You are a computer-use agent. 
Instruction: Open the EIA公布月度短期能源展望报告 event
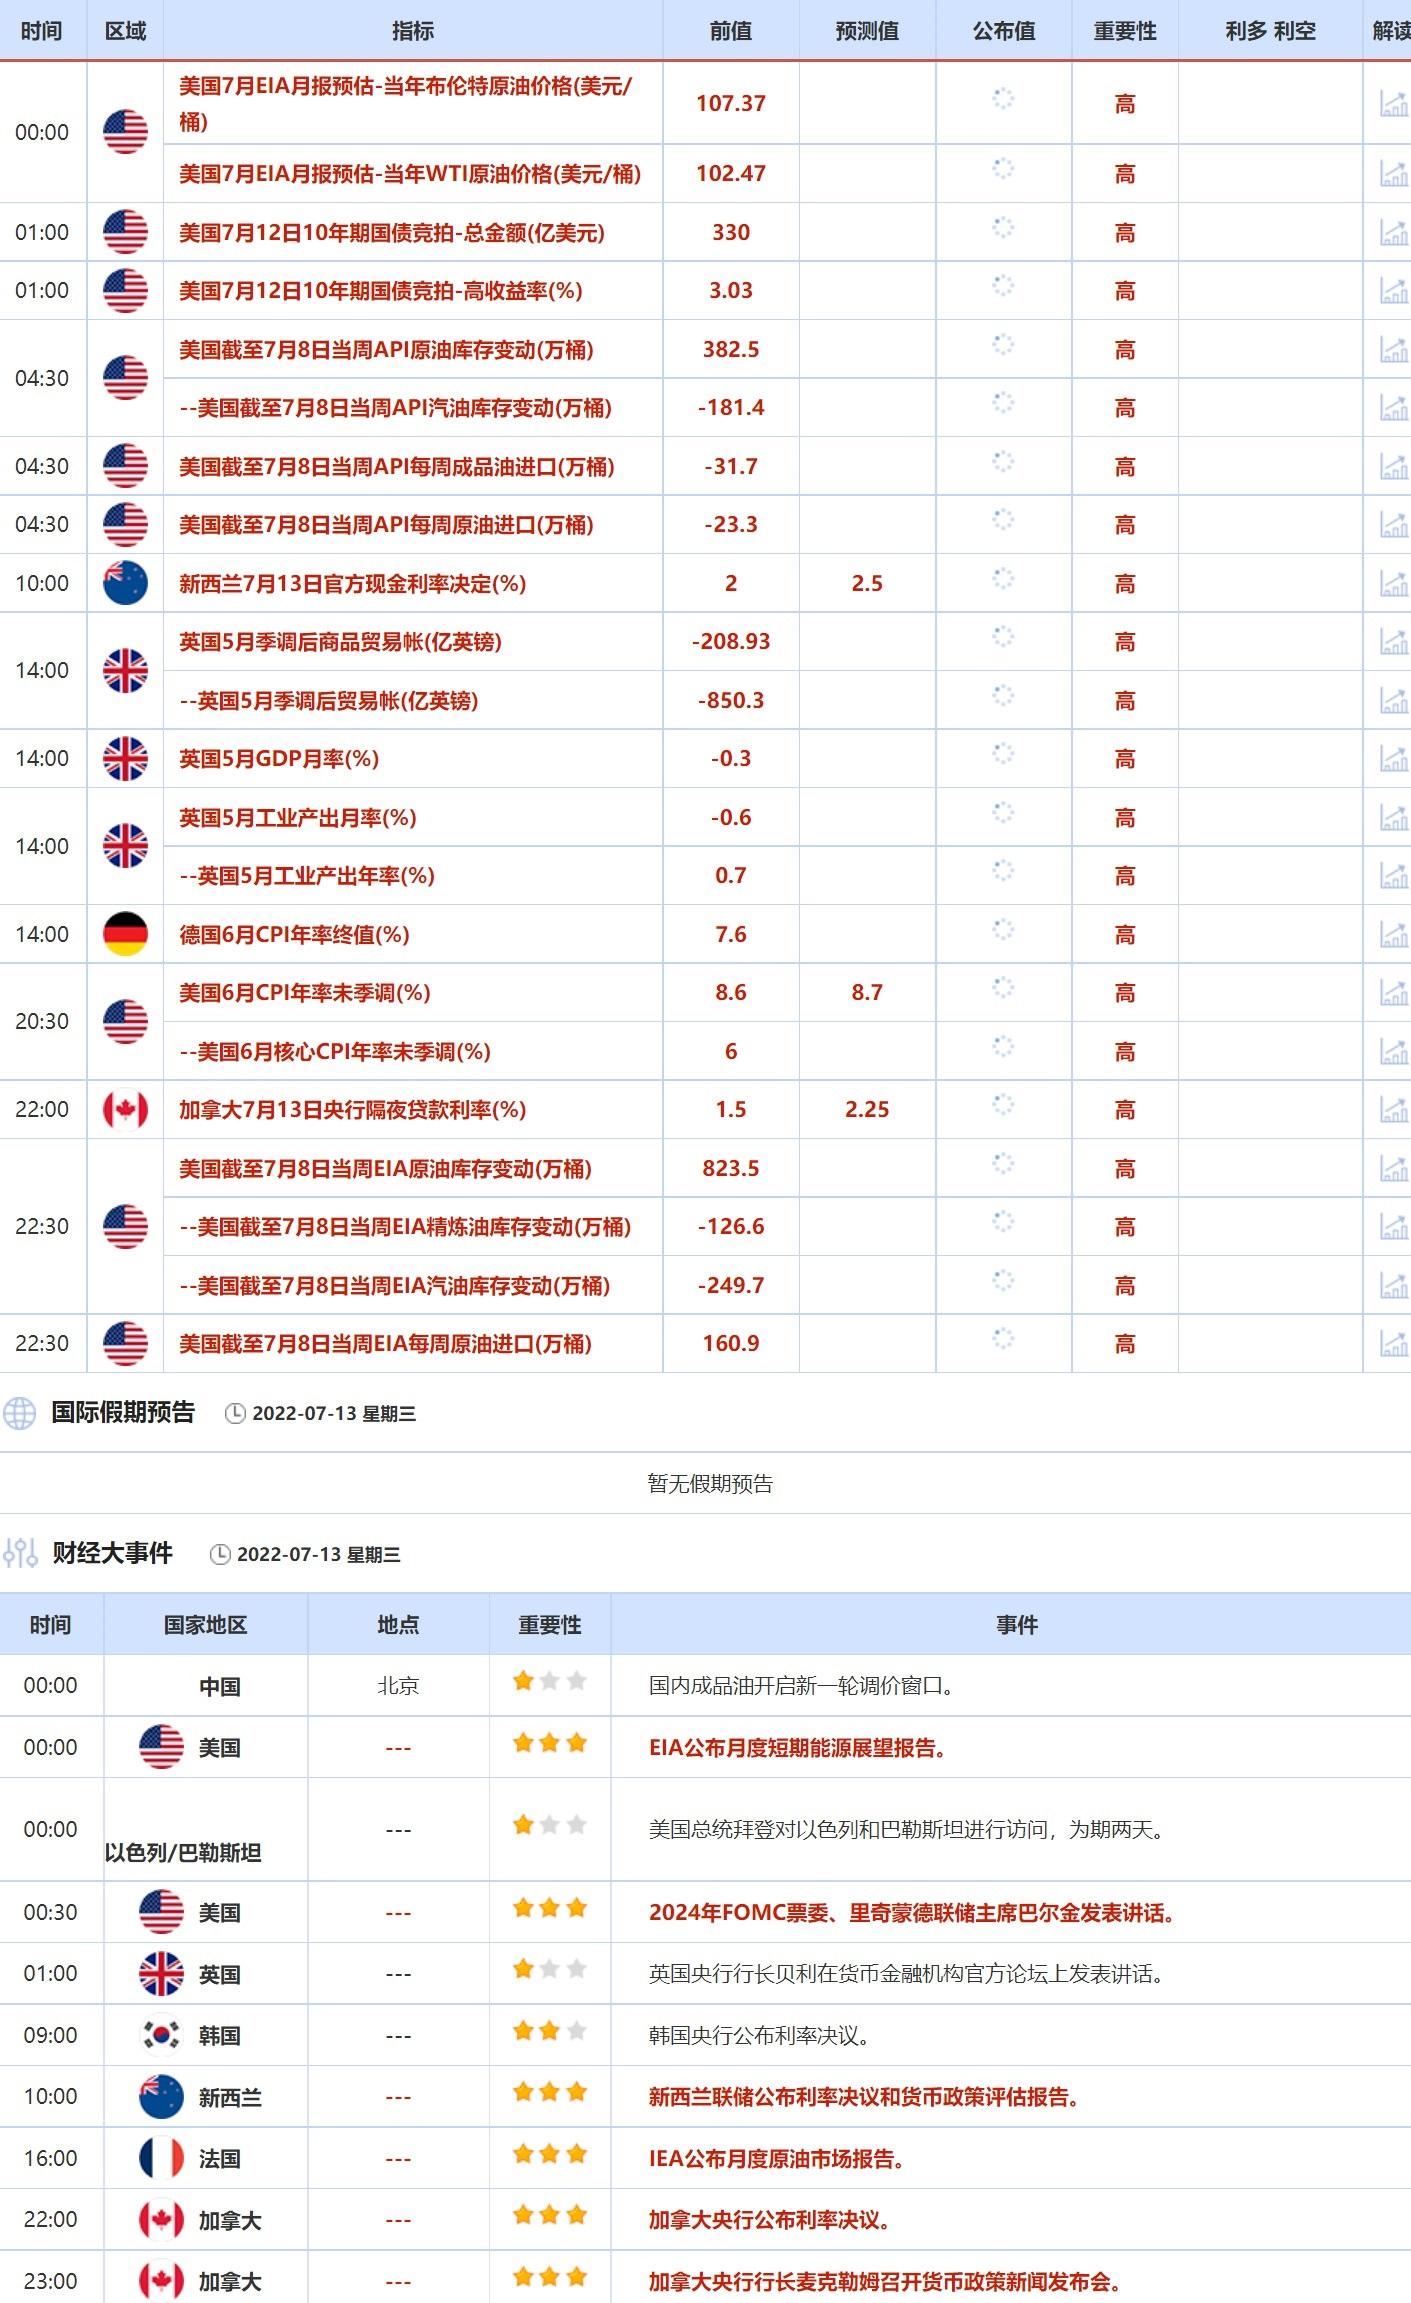click(797, 1747)
